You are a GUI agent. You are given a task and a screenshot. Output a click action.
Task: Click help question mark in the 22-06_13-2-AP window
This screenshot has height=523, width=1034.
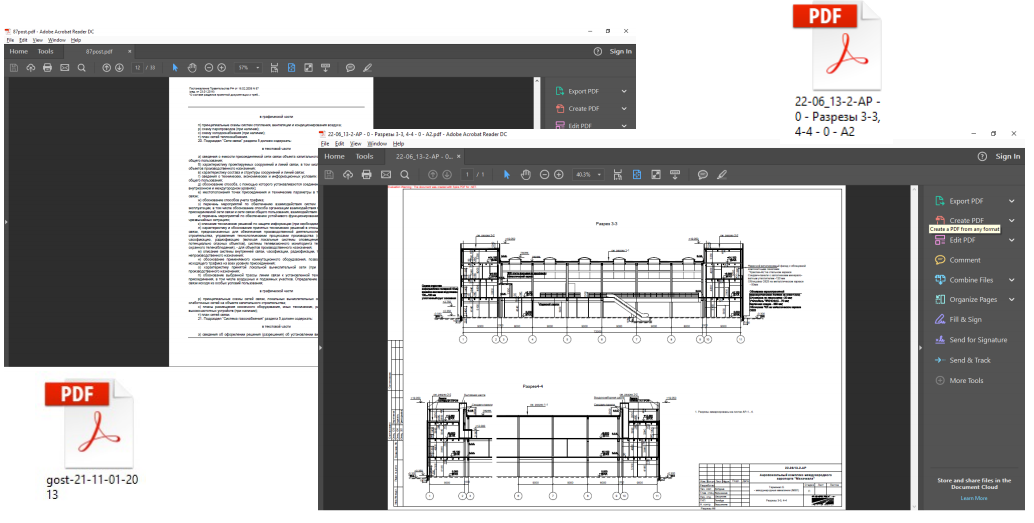982,156
